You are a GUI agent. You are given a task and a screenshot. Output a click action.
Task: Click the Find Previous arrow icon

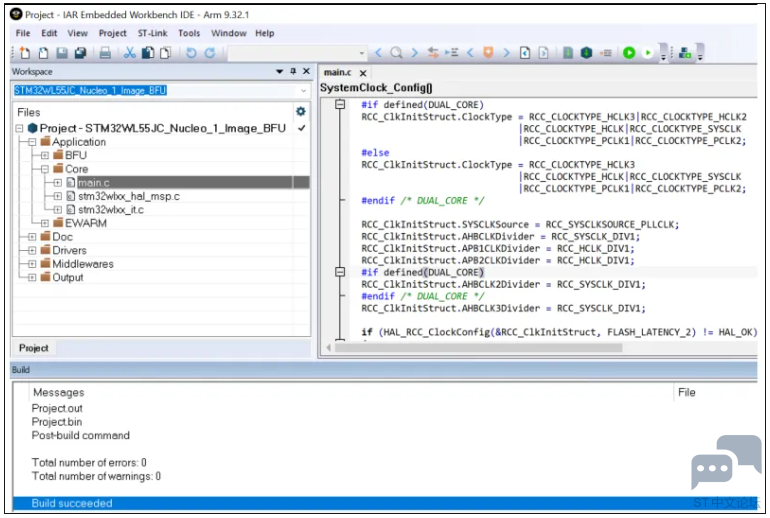coord(378,53)
